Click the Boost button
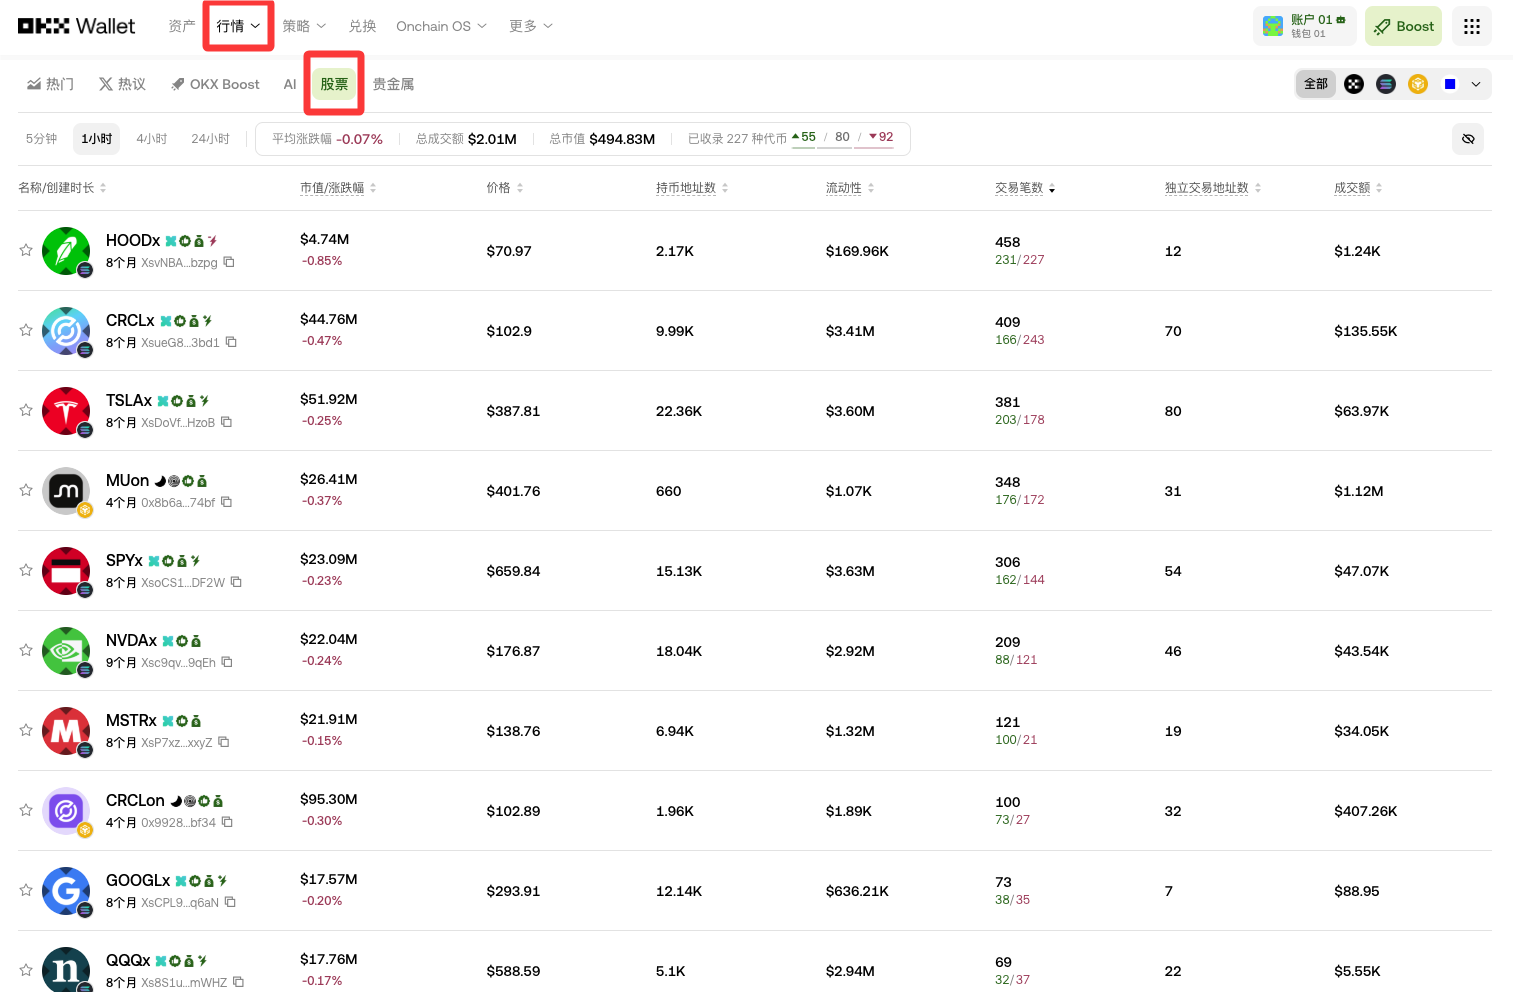This screenshot has height=992, width=1513. (1403, 26)
